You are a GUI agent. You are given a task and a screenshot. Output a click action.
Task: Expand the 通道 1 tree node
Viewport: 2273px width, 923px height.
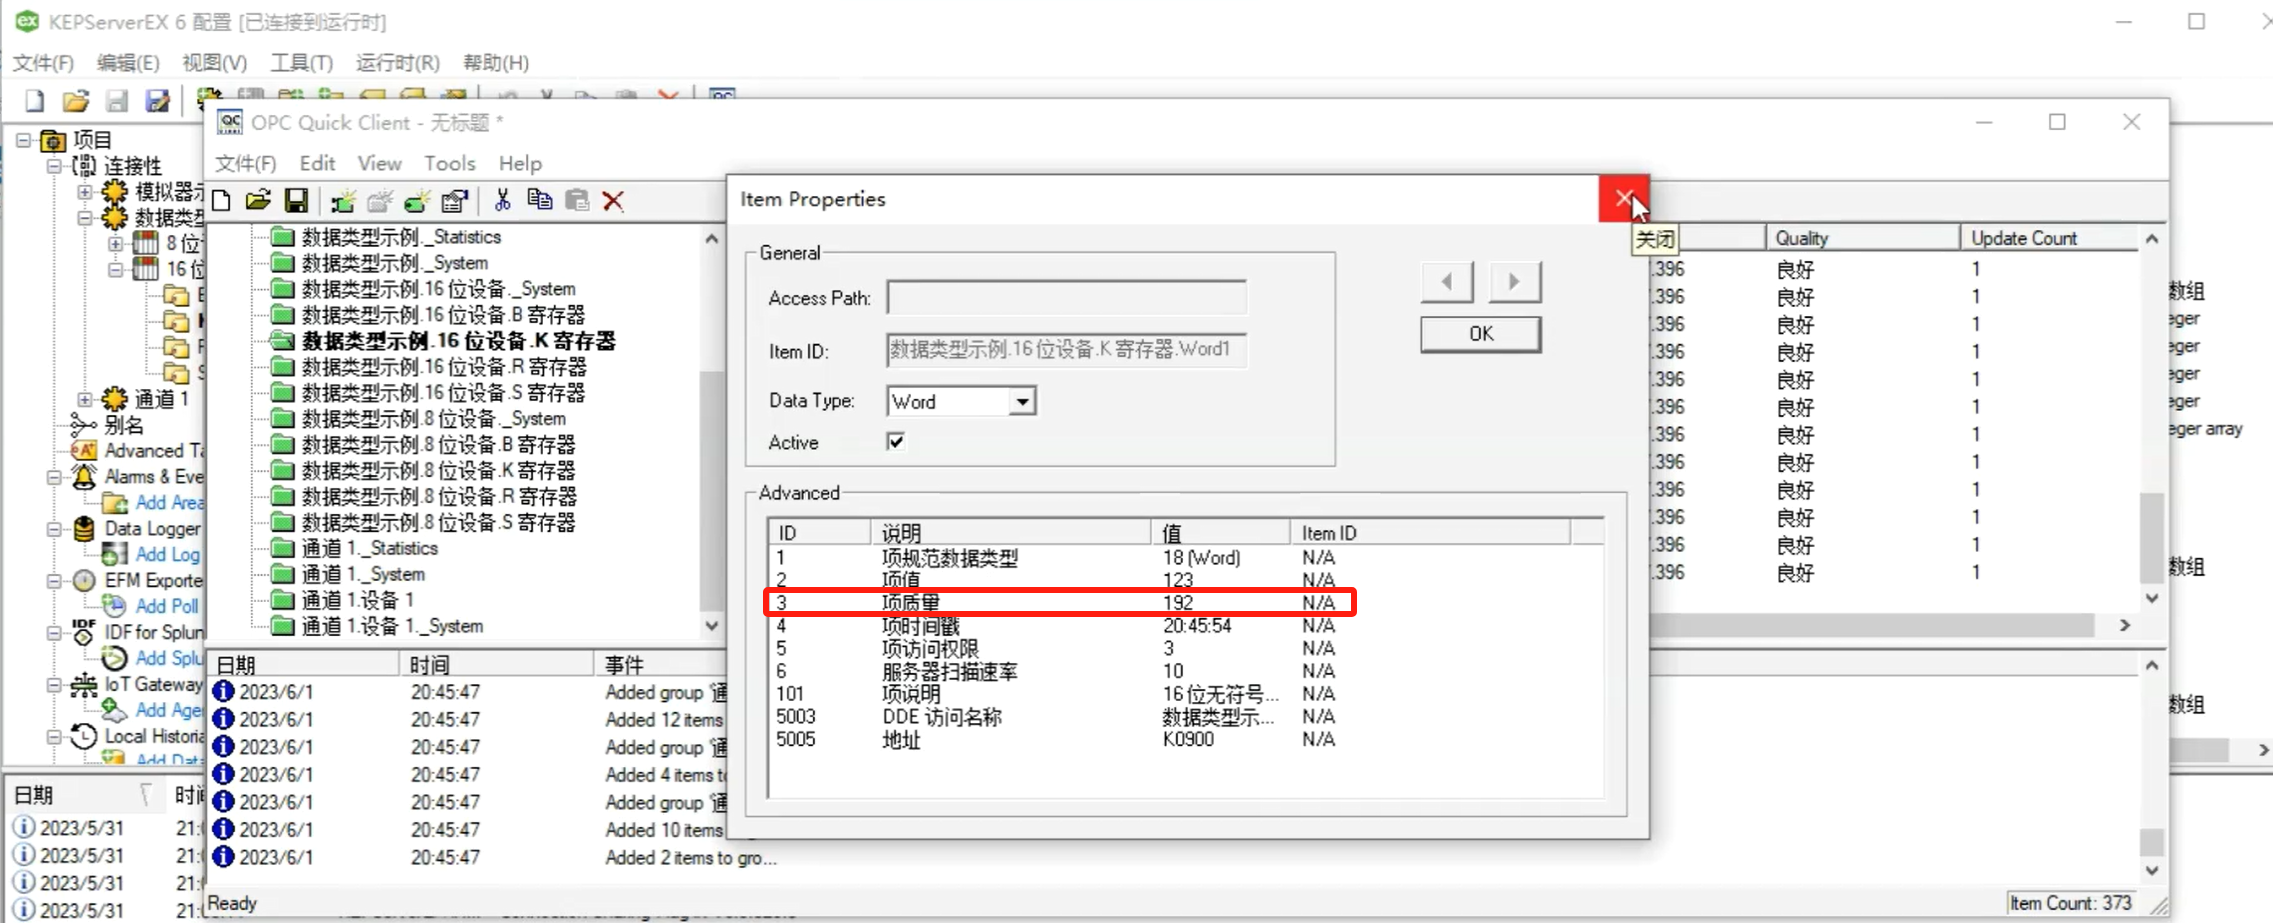(85, 399)
